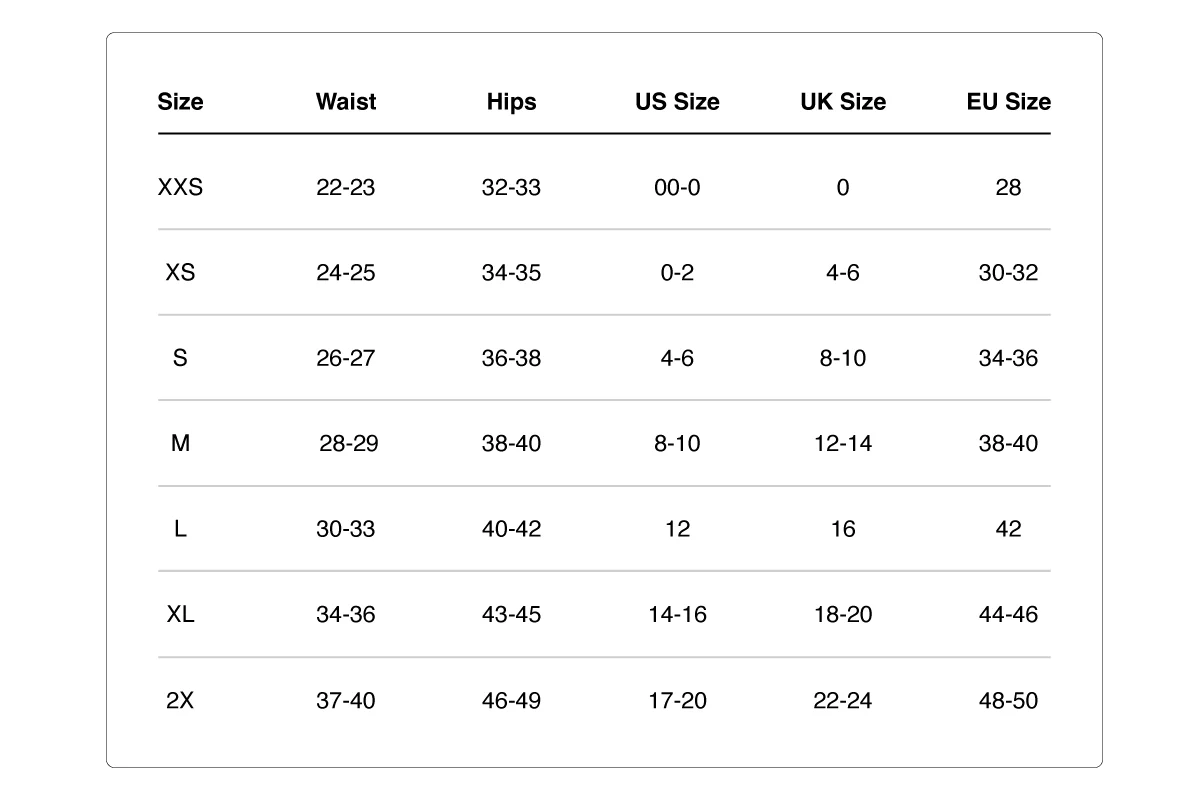Select the 2X size row label
Image resolution: width=1200 pixels, height=800 pixels.
tap(180, 701)
